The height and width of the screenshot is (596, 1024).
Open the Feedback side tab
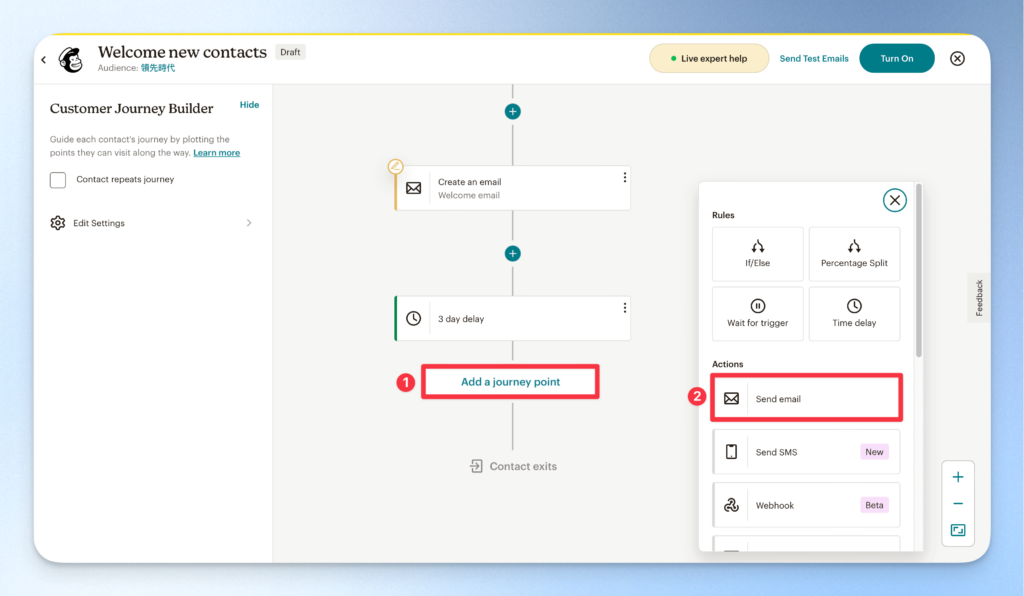[978, 298]
